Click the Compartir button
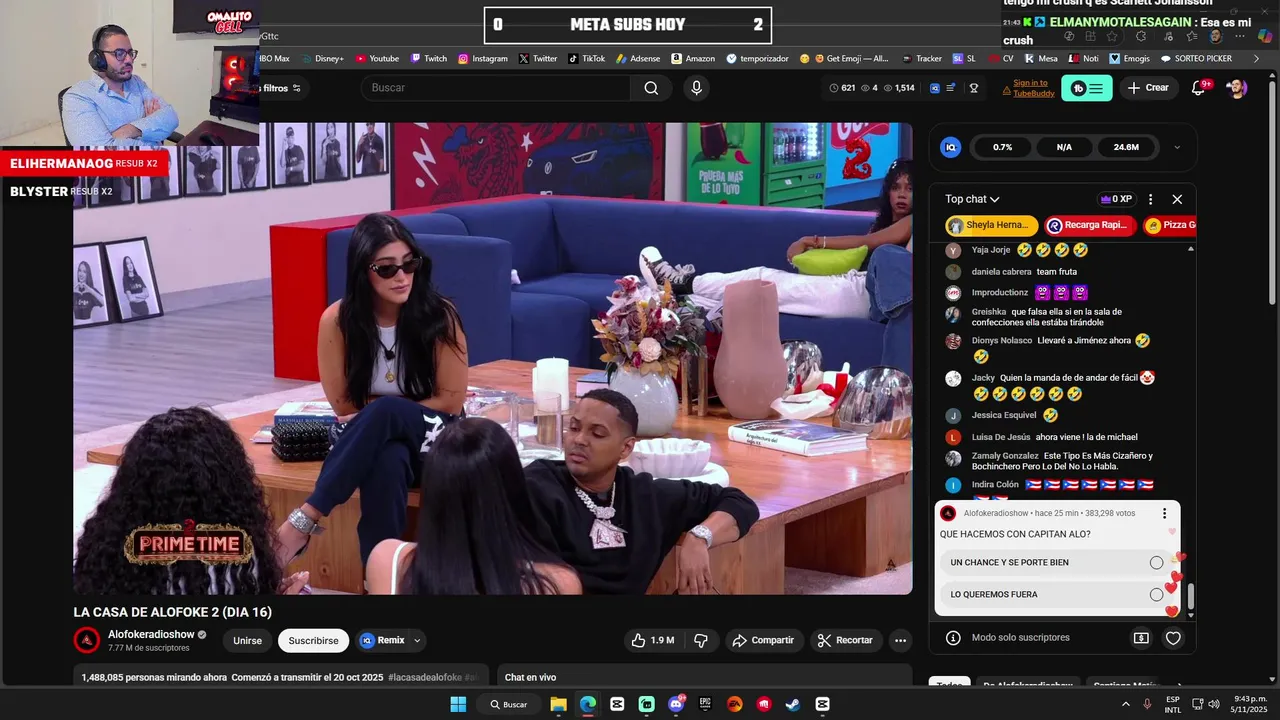The height and width of the screenshot is (720, 1280). point(763,640)
